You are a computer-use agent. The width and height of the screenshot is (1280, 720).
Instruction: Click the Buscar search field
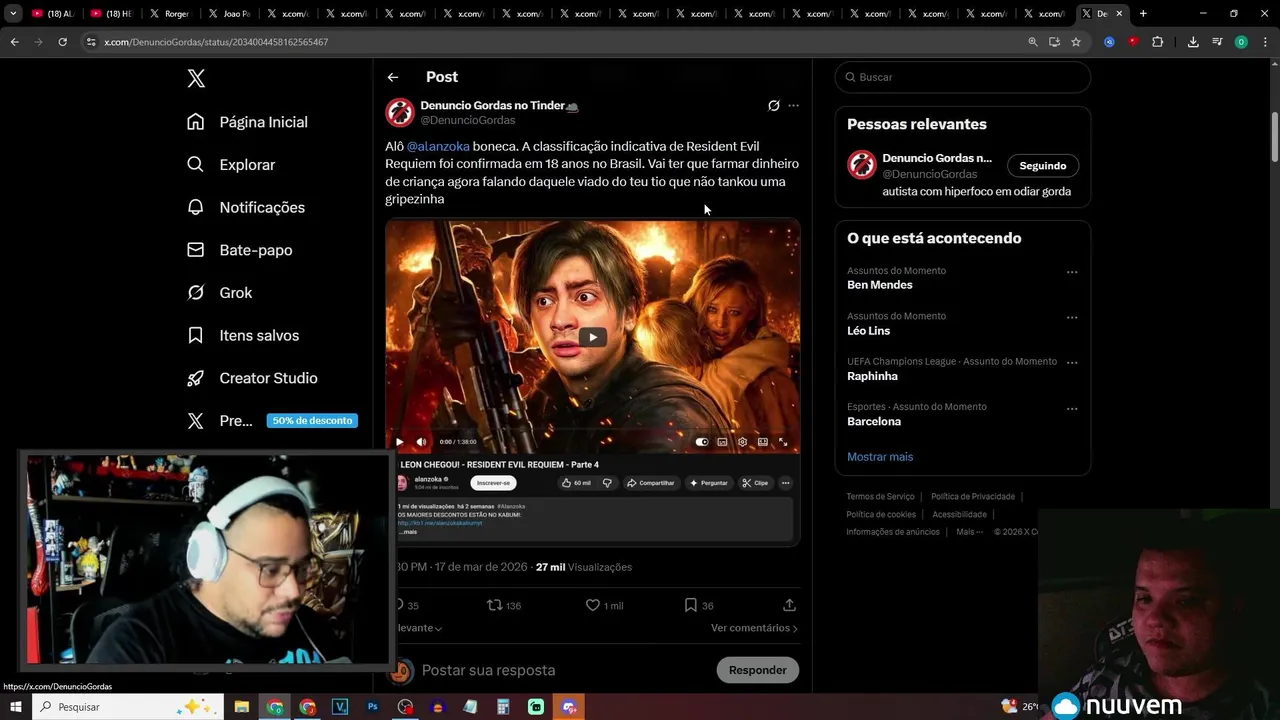pyautogui.click(x=963, y=77)
